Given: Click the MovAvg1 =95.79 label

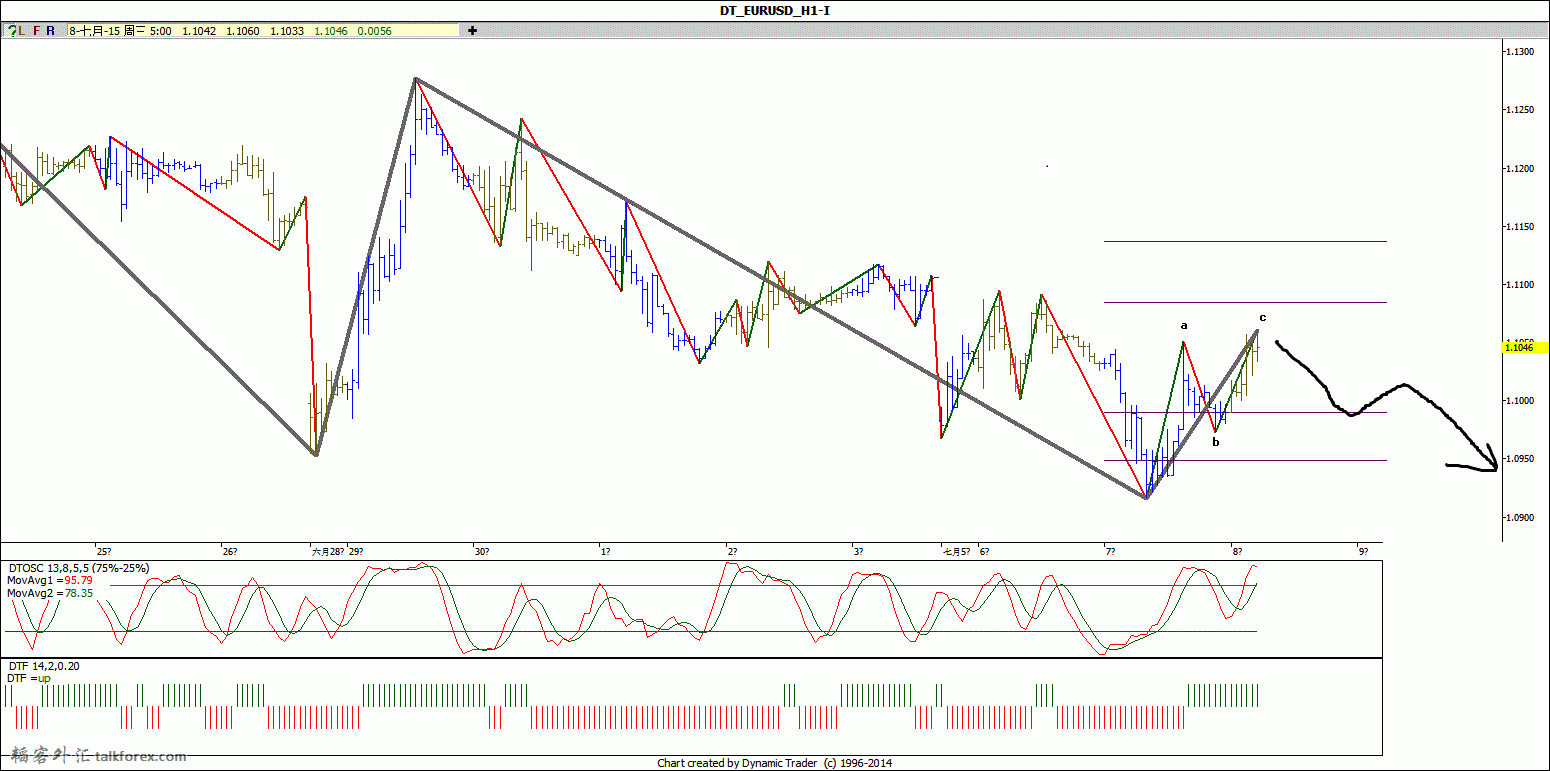Looking at the screenshot, I should (50, 580).
